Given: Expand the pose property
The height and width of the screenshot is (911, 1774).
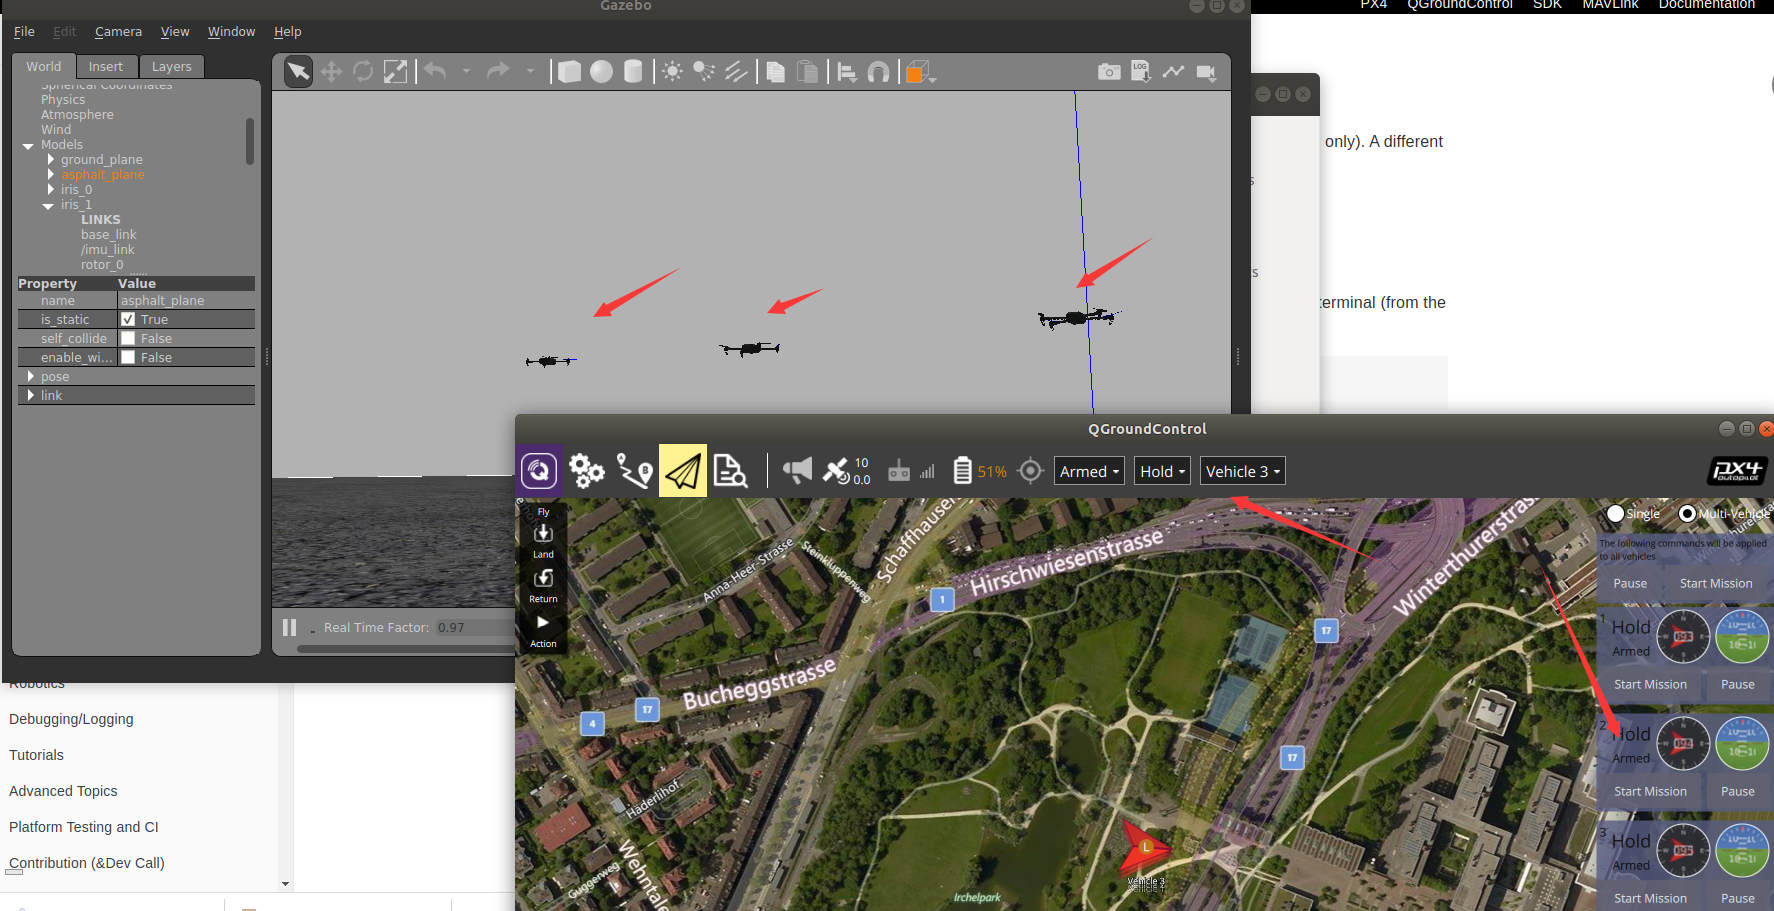Looking at the screenshot, I should (x=31, y=376).
